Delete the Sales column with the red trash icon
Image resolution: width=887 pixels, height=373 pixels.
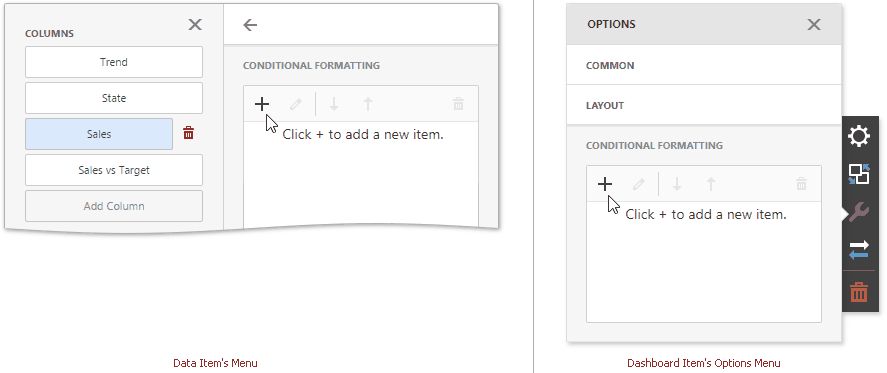pyautogui.click(x=188, y=134)
